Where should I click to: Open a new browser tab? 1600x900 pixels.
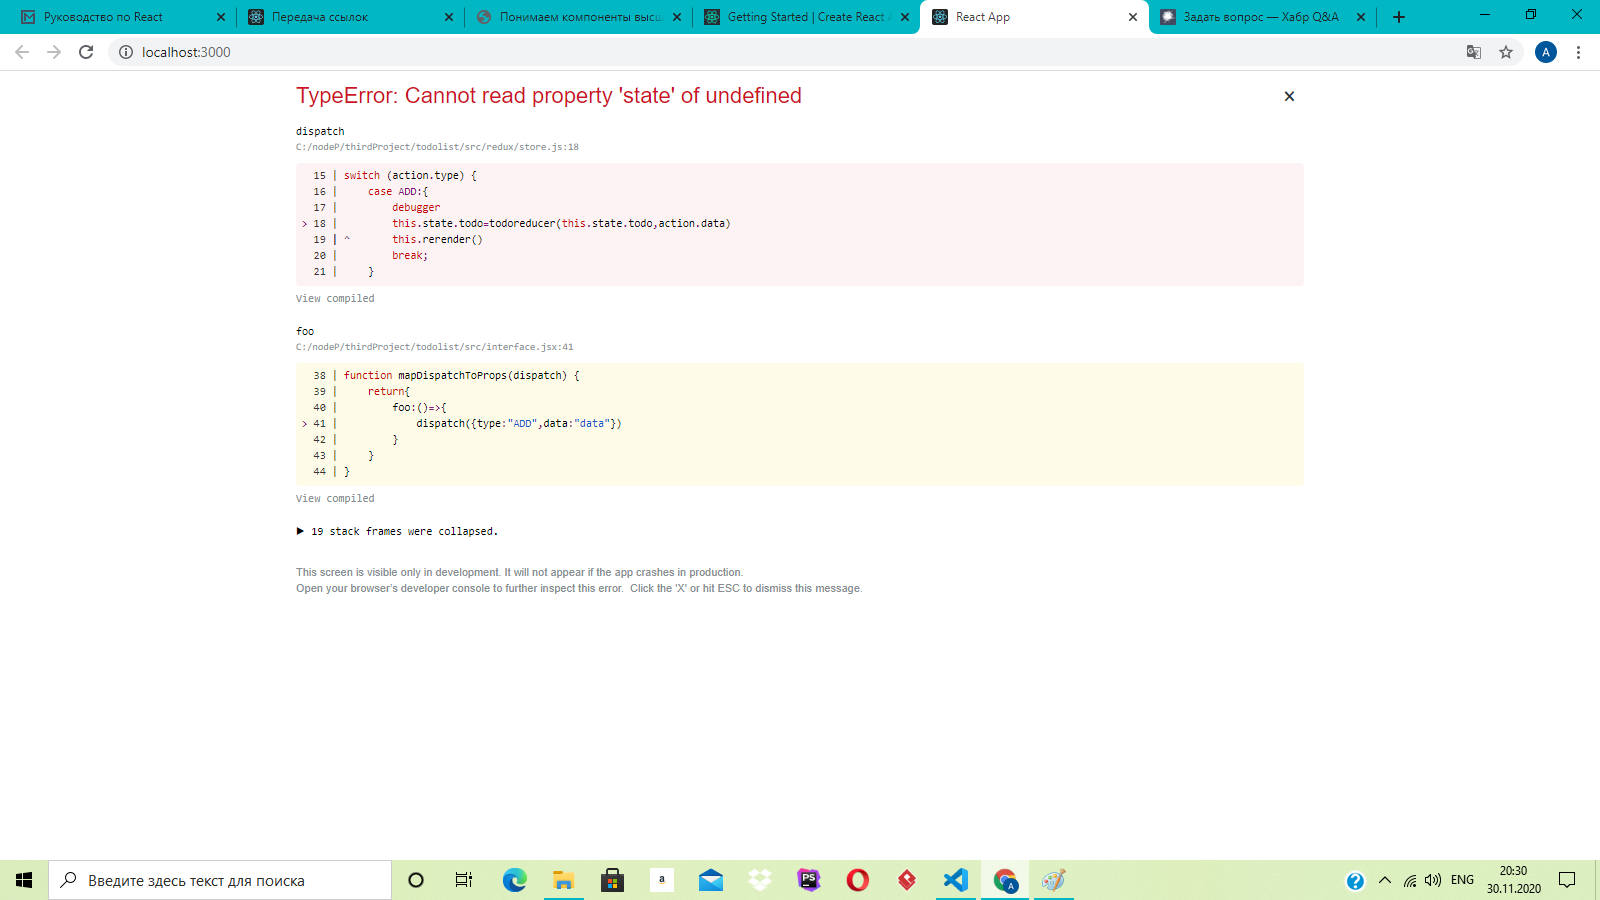[x=1399, y=17]
